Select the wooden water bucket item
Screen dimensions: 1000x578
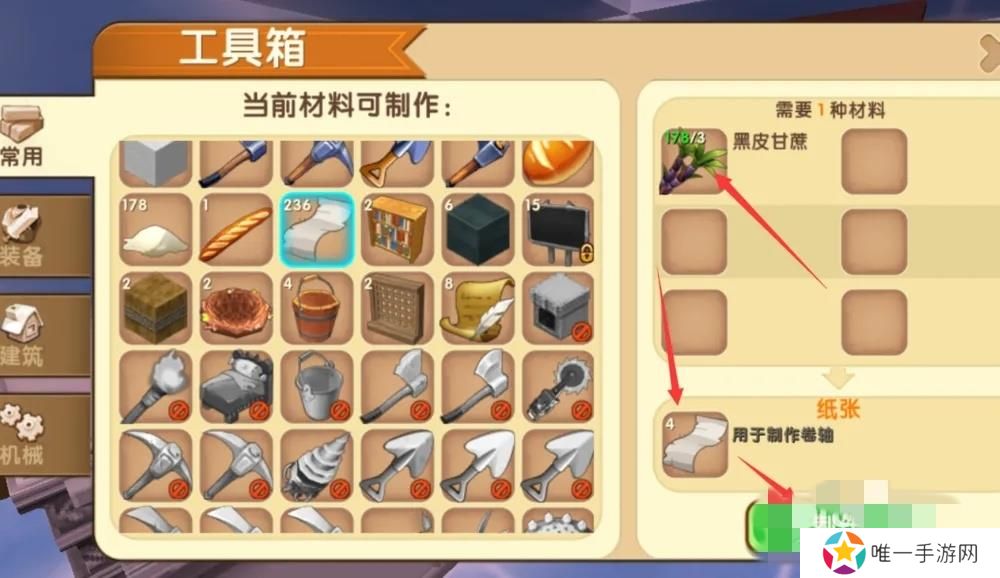pyautogui.click(x=317, y=308)
